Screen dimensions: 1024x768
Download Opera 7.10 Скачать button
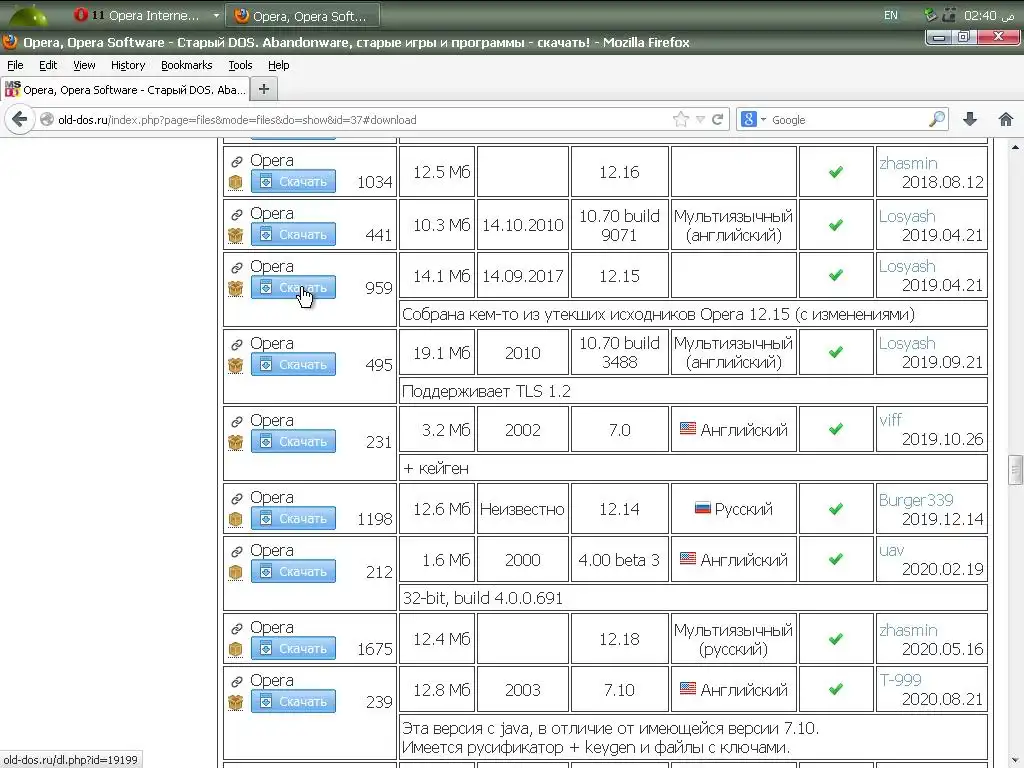pos(293,701)
